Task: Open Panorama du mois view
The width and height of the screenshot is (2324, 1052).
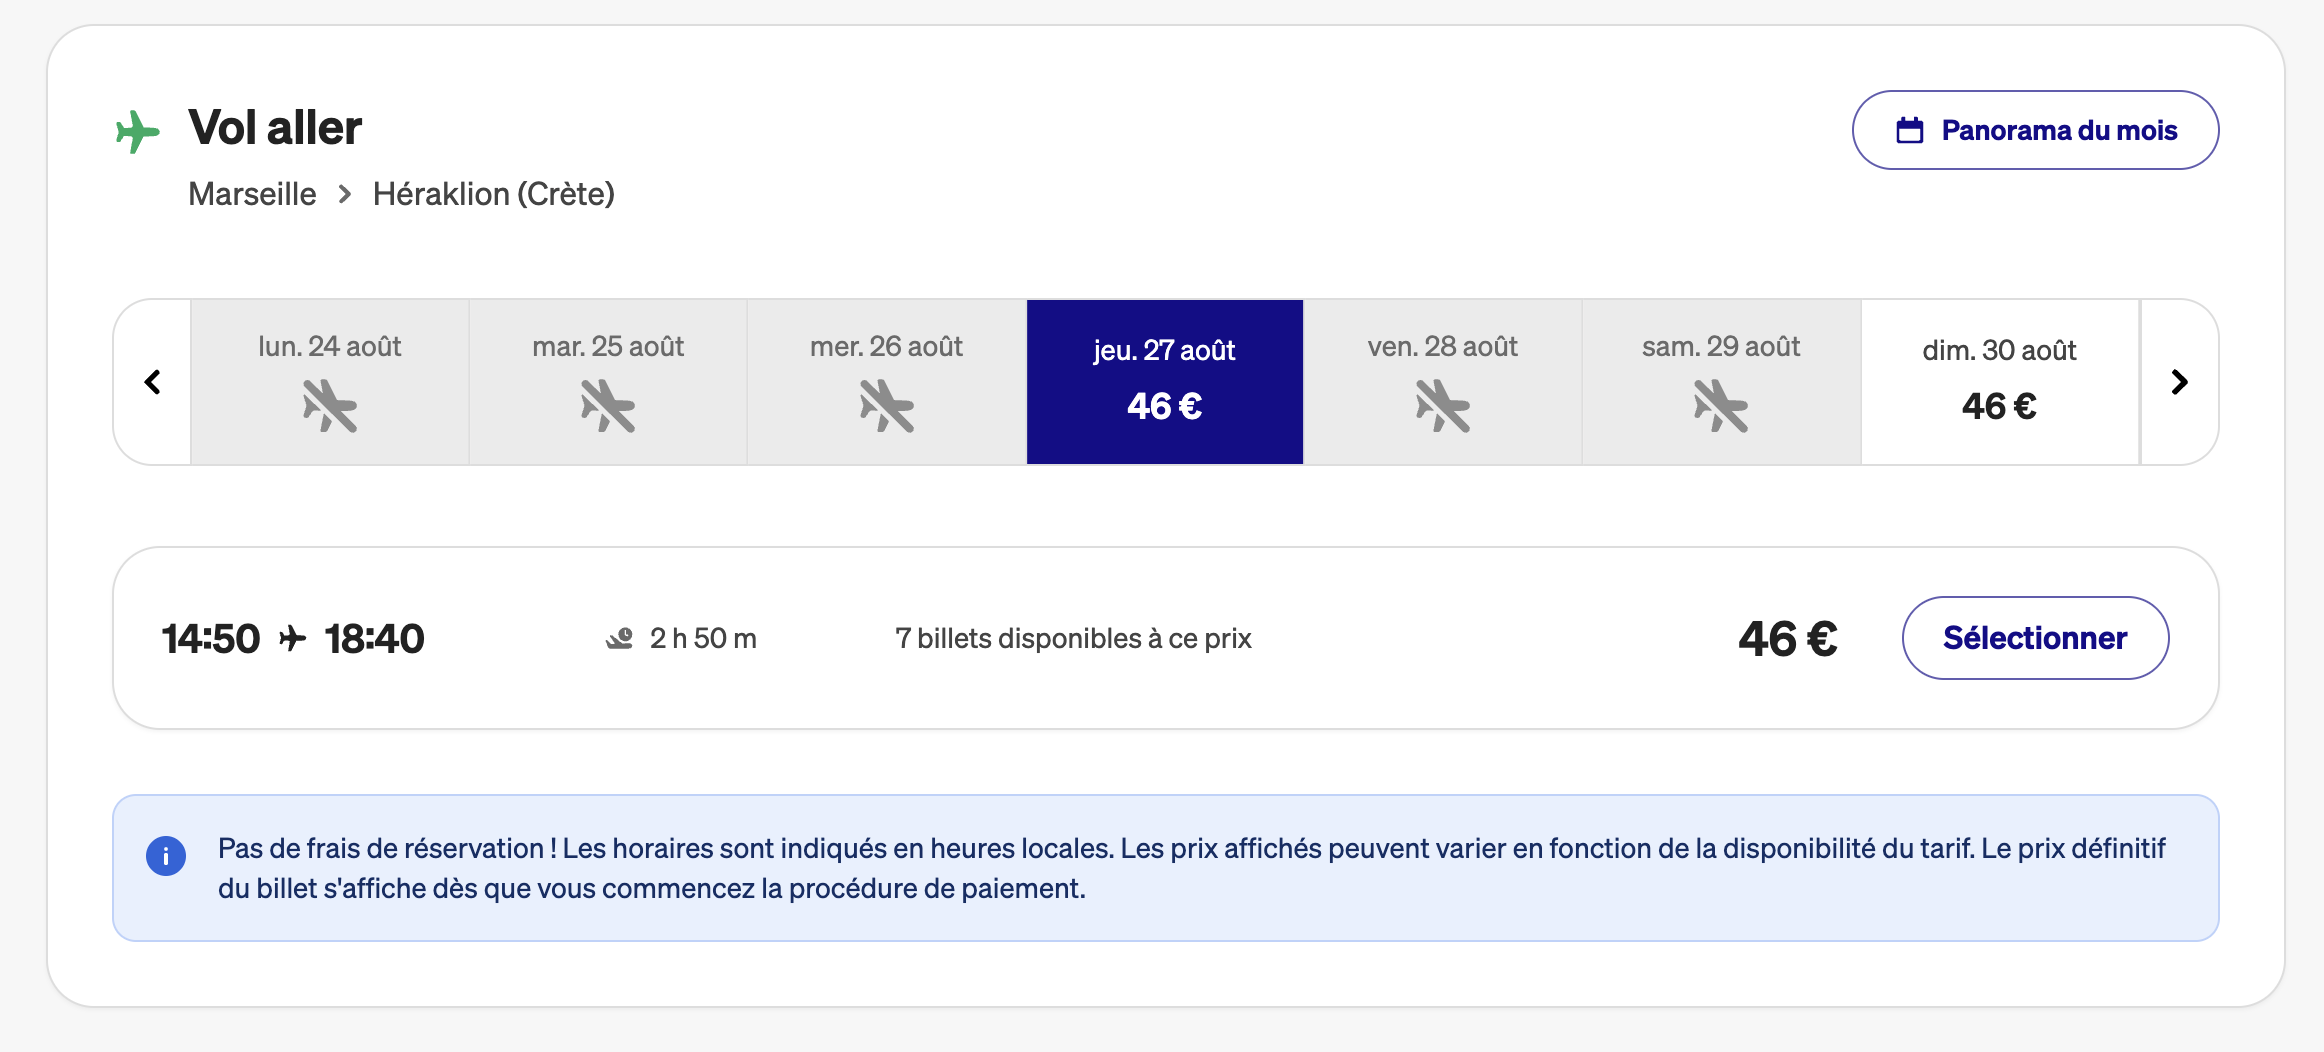Action: pyautogui.click(x=2035, y=131)
